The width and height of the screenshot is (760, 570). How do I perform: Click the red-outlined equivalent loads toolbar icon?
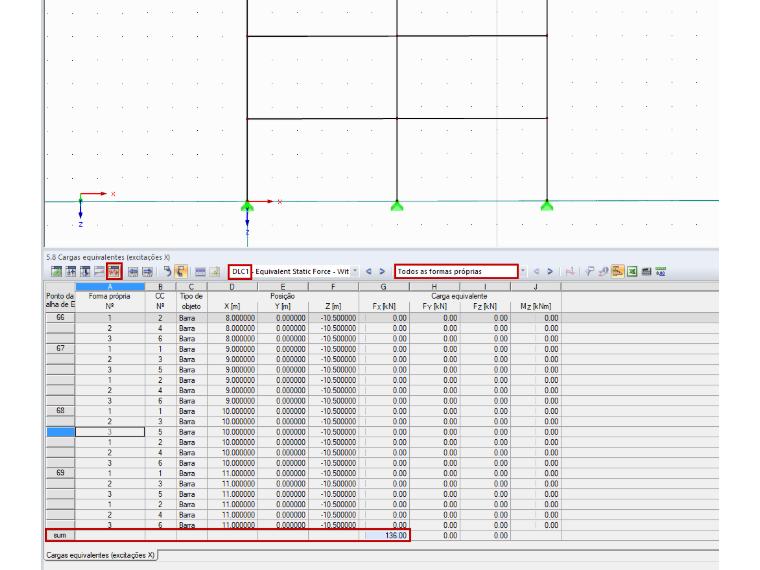[x=114, y=271]
